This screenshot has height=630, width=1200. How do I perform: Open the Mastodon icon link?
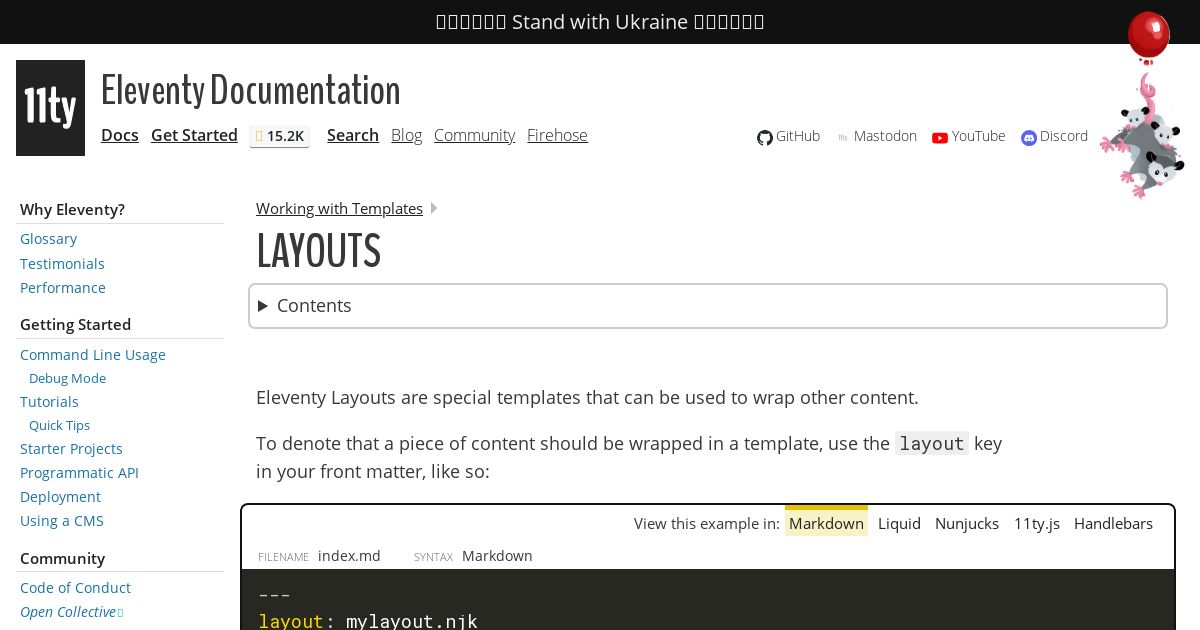click(843, 137)
